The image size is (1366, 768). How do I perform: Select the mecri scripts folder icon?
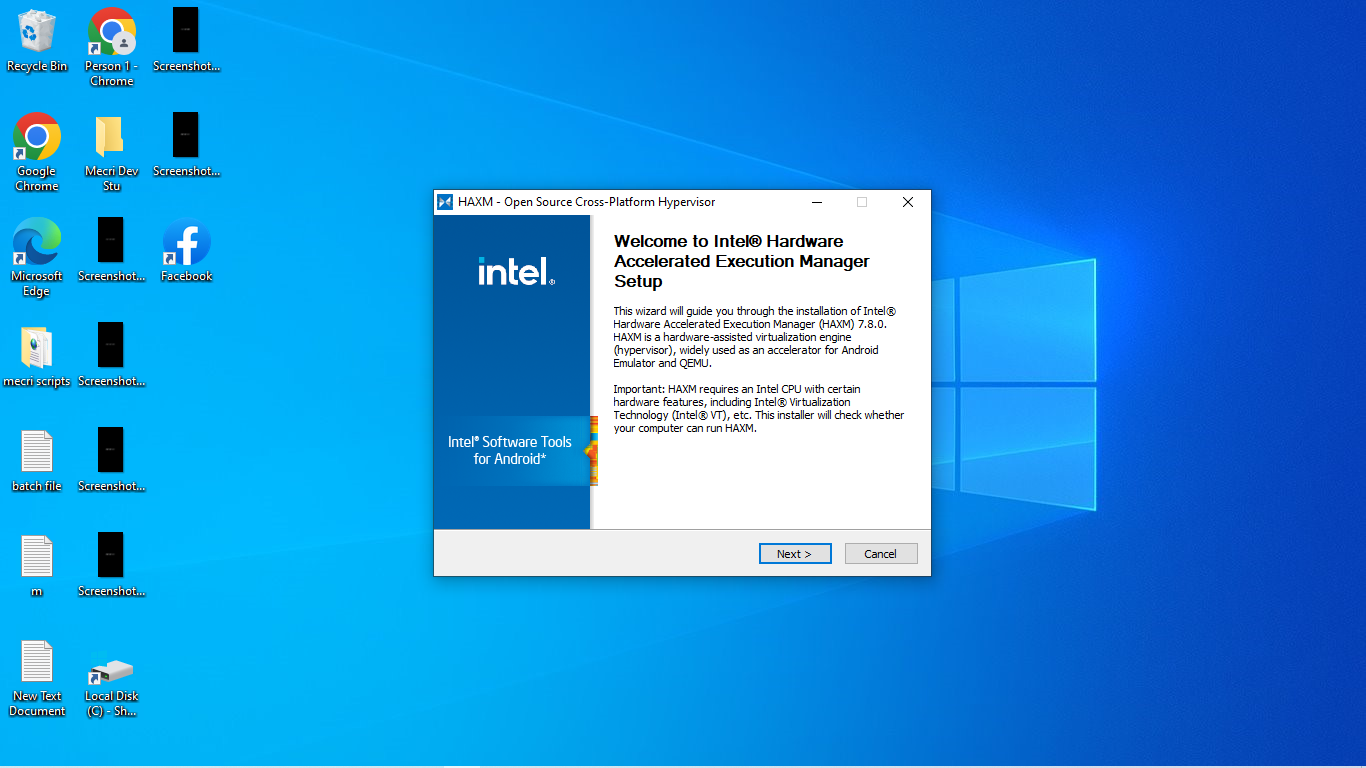[x=37, y=355]
